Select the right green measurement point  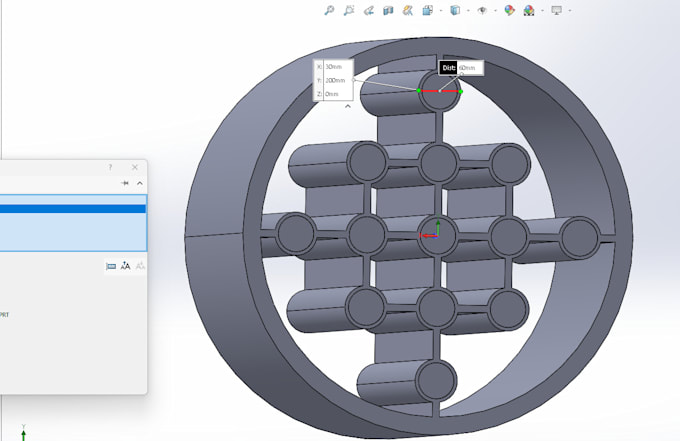pos(461,91)
